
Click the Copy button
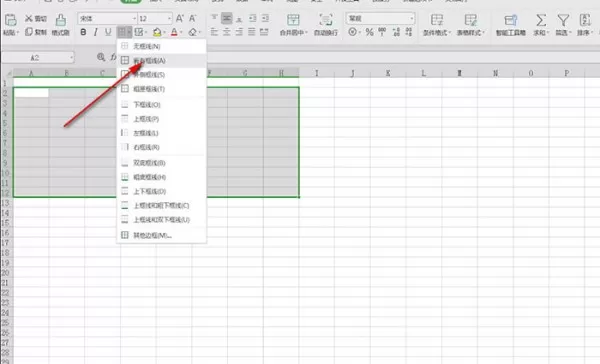tap(36, 32)
